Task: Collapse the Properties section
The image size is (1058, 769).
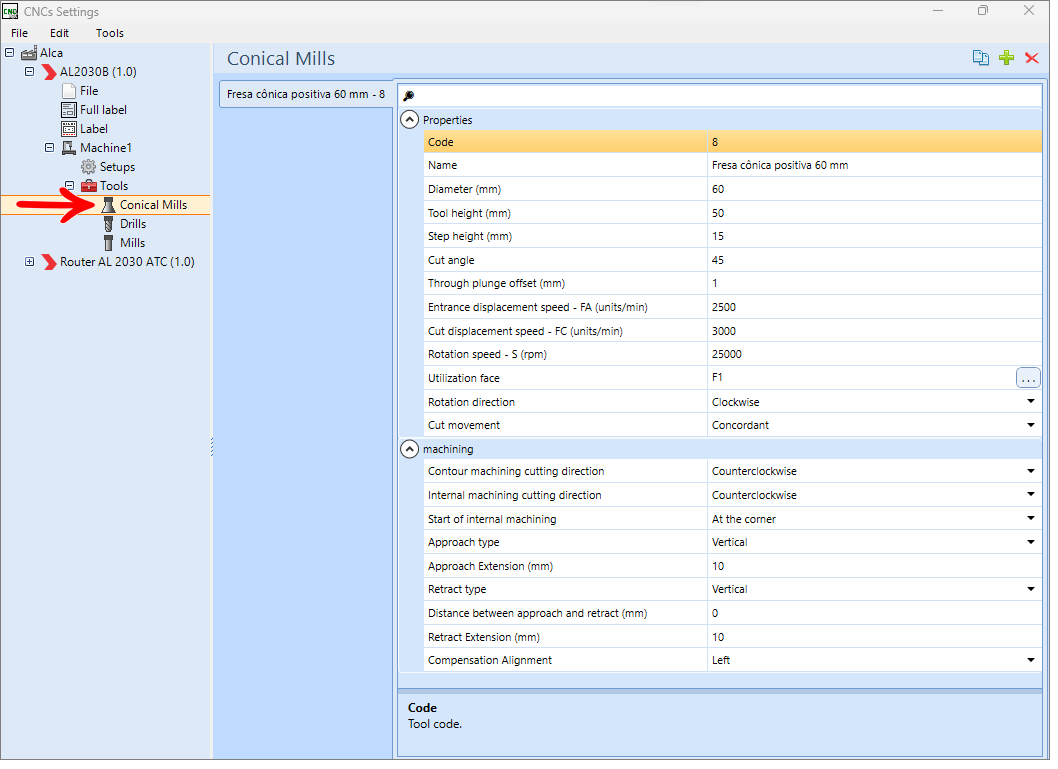Action: (x=412, y=121)
